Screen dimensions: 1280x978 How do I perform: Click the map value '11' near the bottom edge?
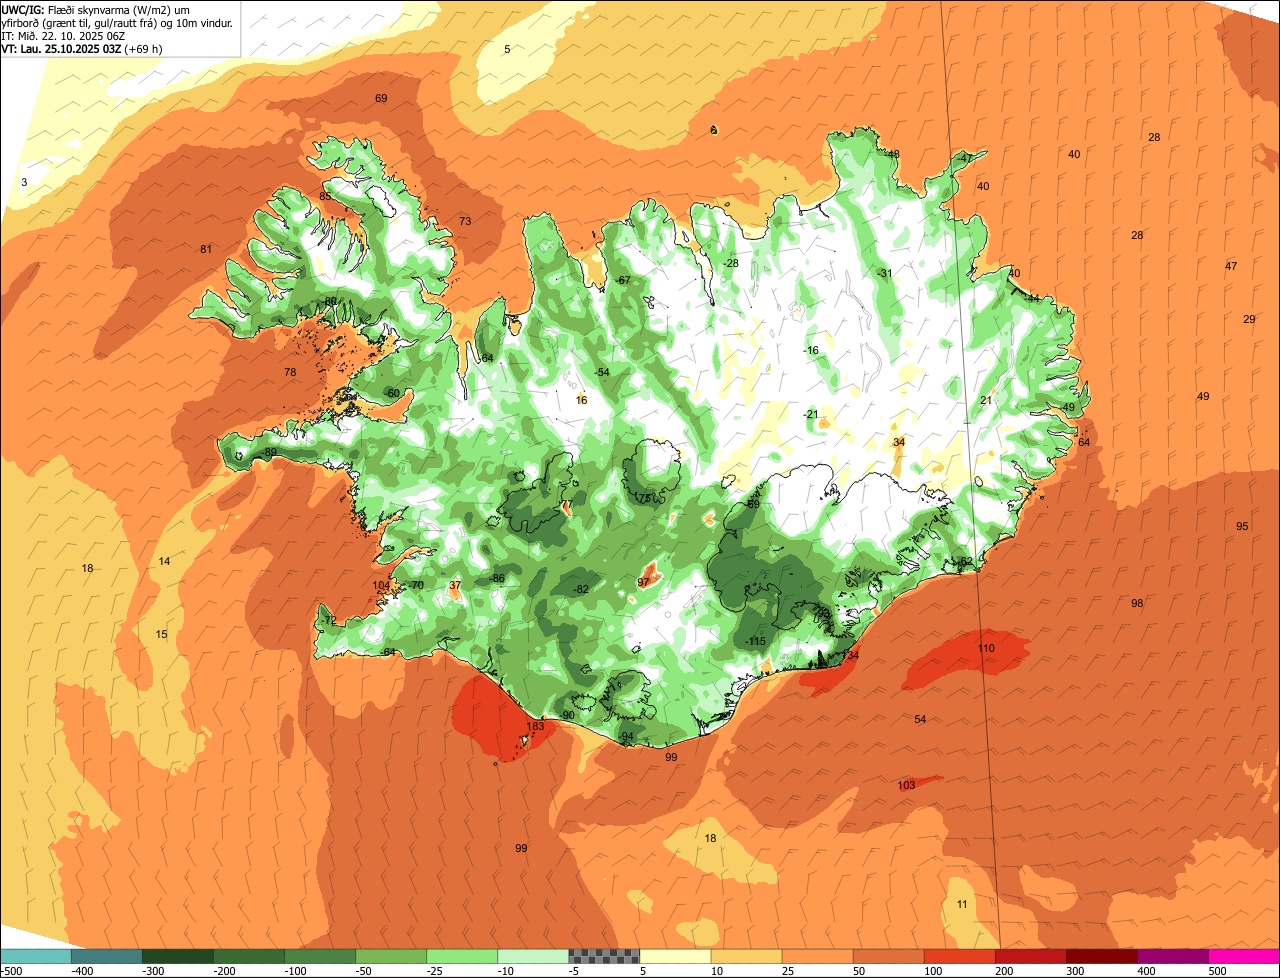tap(962, 904)
